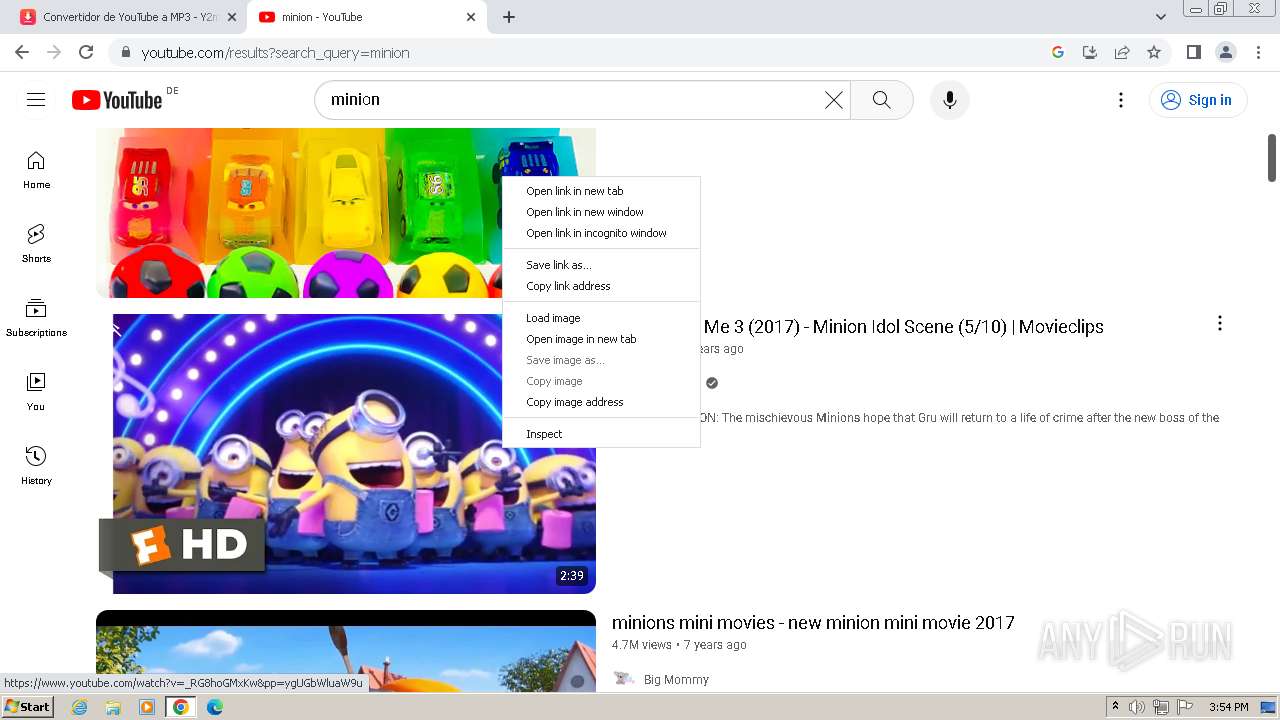The width and height of the screenshot is (1280, 720).
Task: Click the volume tray icon
Action: pyautogui.click(x=1137, y=707)
